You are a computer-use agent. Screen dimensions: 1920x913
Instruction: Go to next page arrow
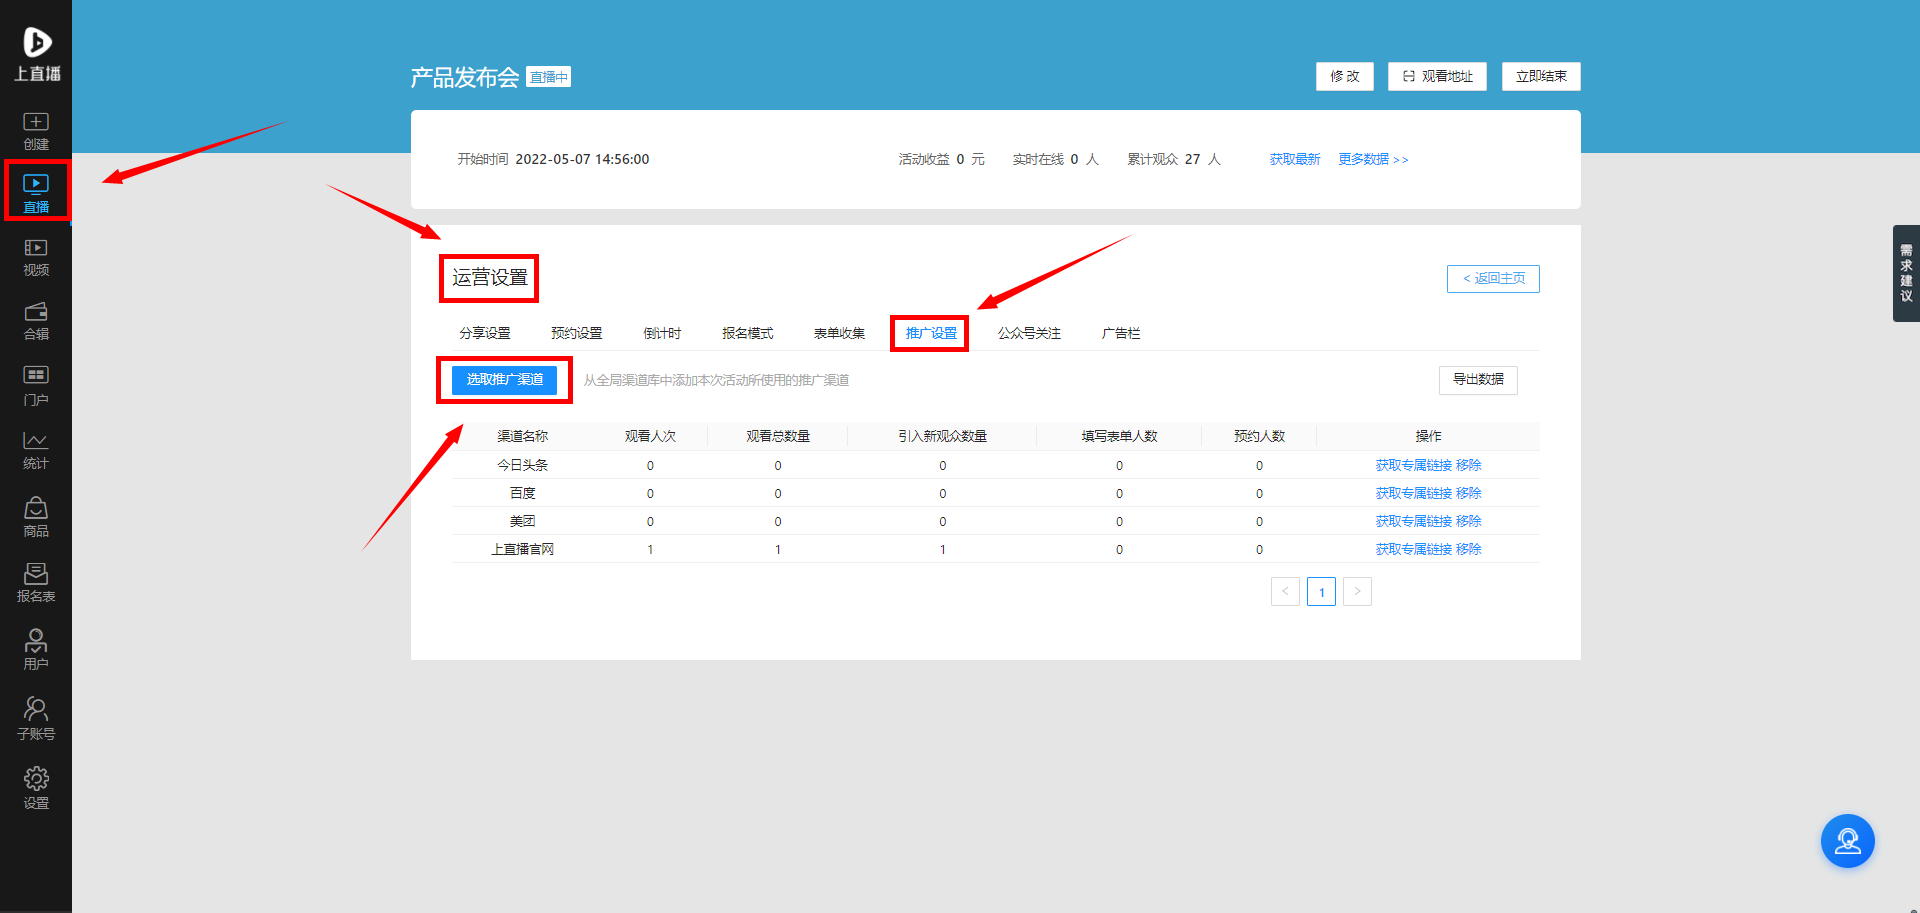click(1357, 592)
